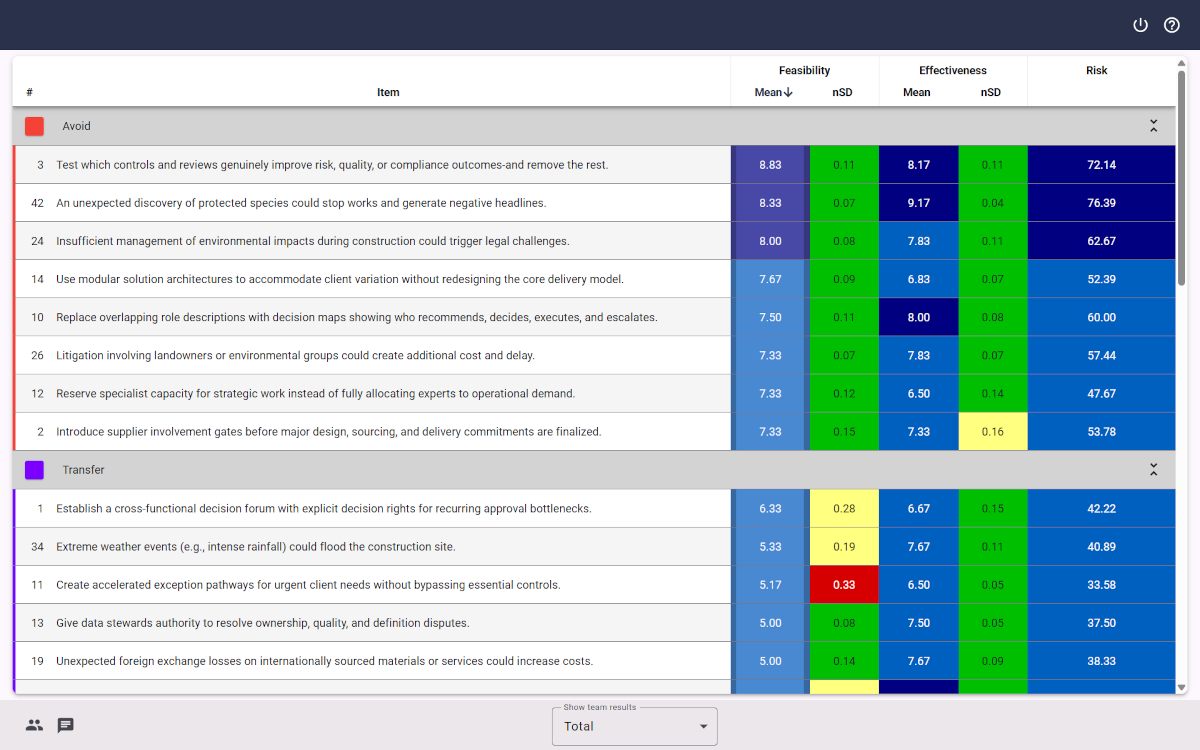This screenshot has width=1200, height=750.
Task: Sort by Feasibility nSD column header
Action: [x=842, y=92]
